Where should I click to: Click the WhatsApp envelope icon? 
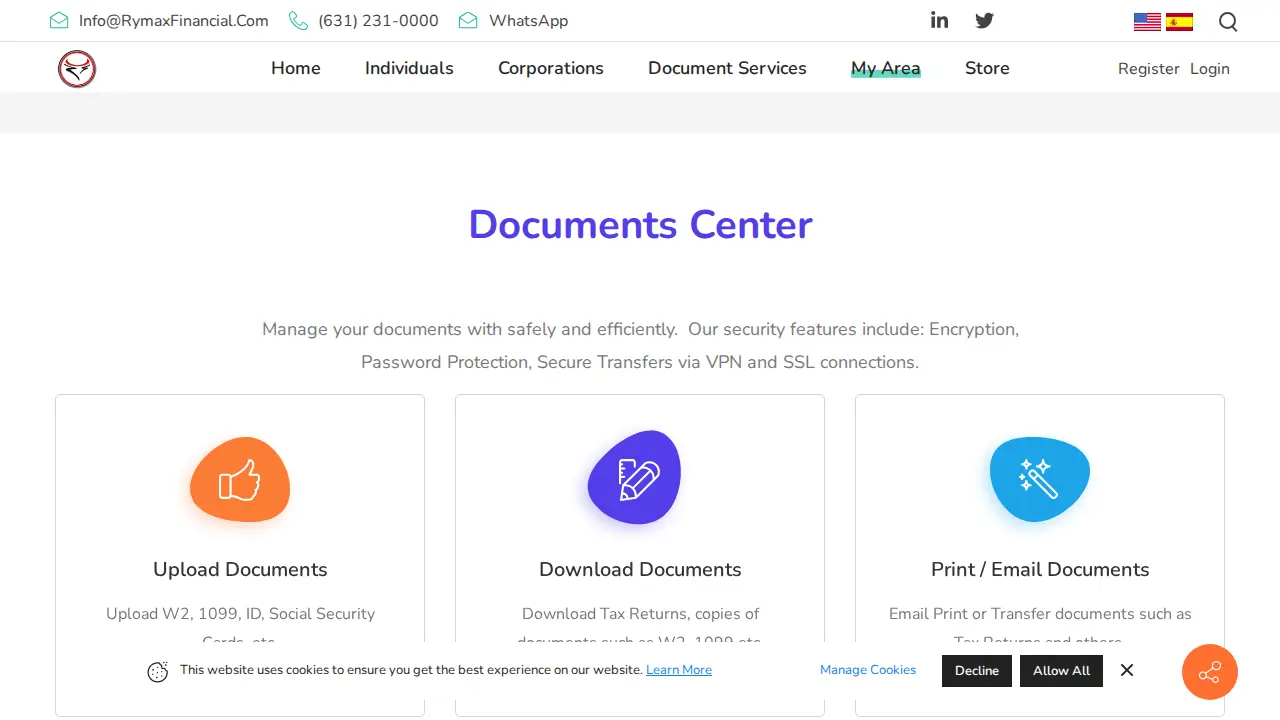[x=468, y=21]
